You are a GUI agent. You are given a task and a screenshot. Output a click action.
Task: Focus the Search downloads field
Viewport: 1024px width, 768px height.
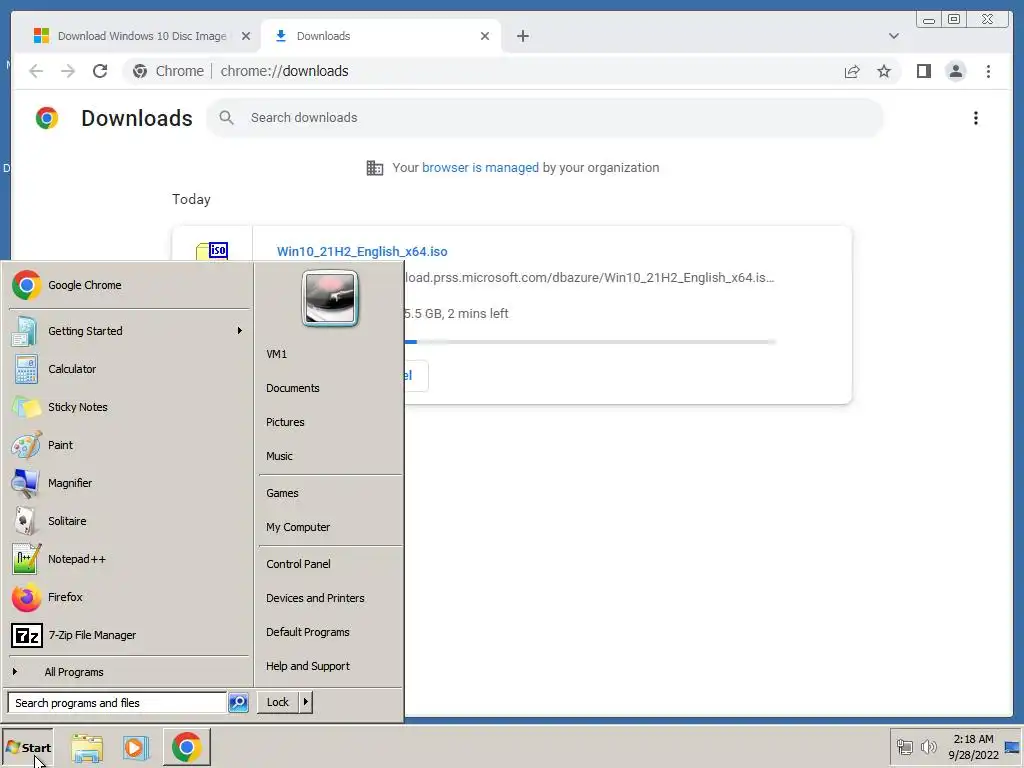point(545,118)
